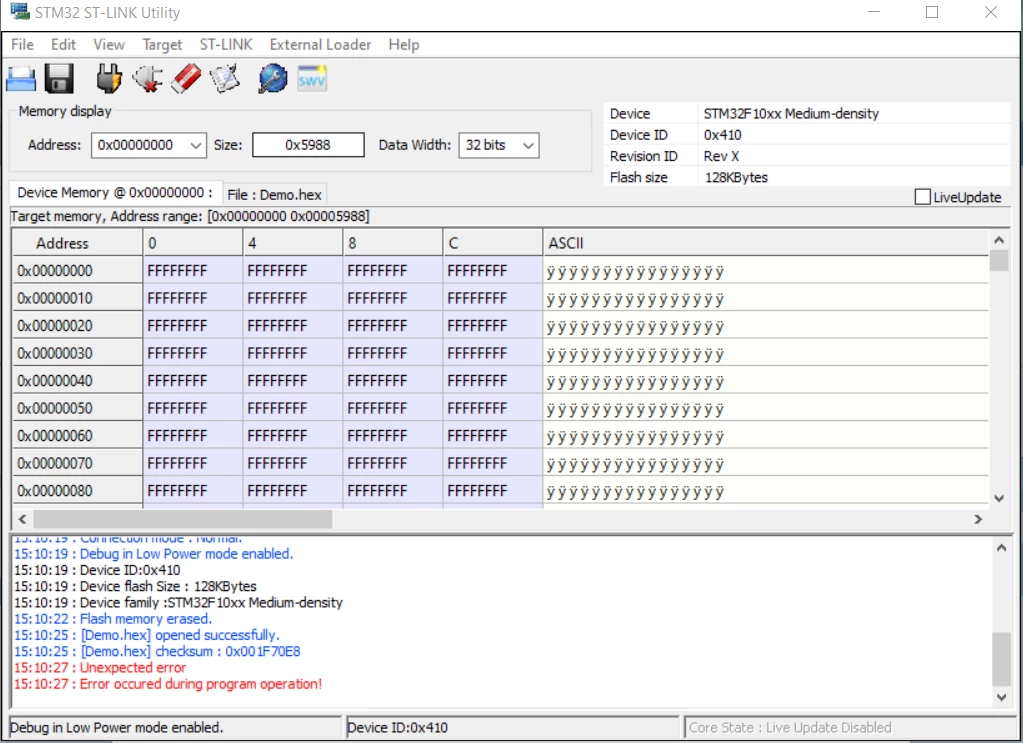Click log line 'Device family :STM32F10xx Medium-density'
The height and width of the screenshot is (743, 1023).
click(x=178, y=602)
